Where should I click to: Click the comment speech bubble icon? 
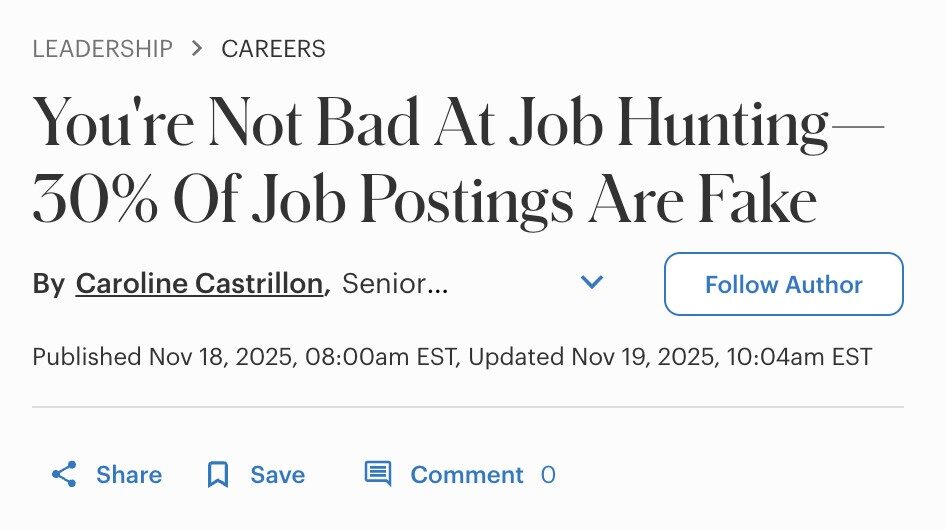tap(377, 474)
